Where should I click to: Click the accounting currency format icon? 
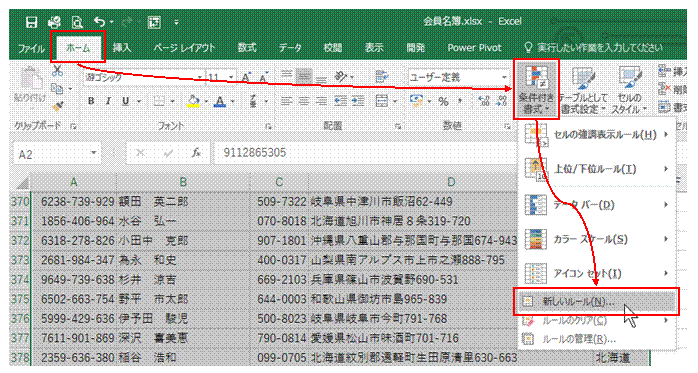click(417, 101)
